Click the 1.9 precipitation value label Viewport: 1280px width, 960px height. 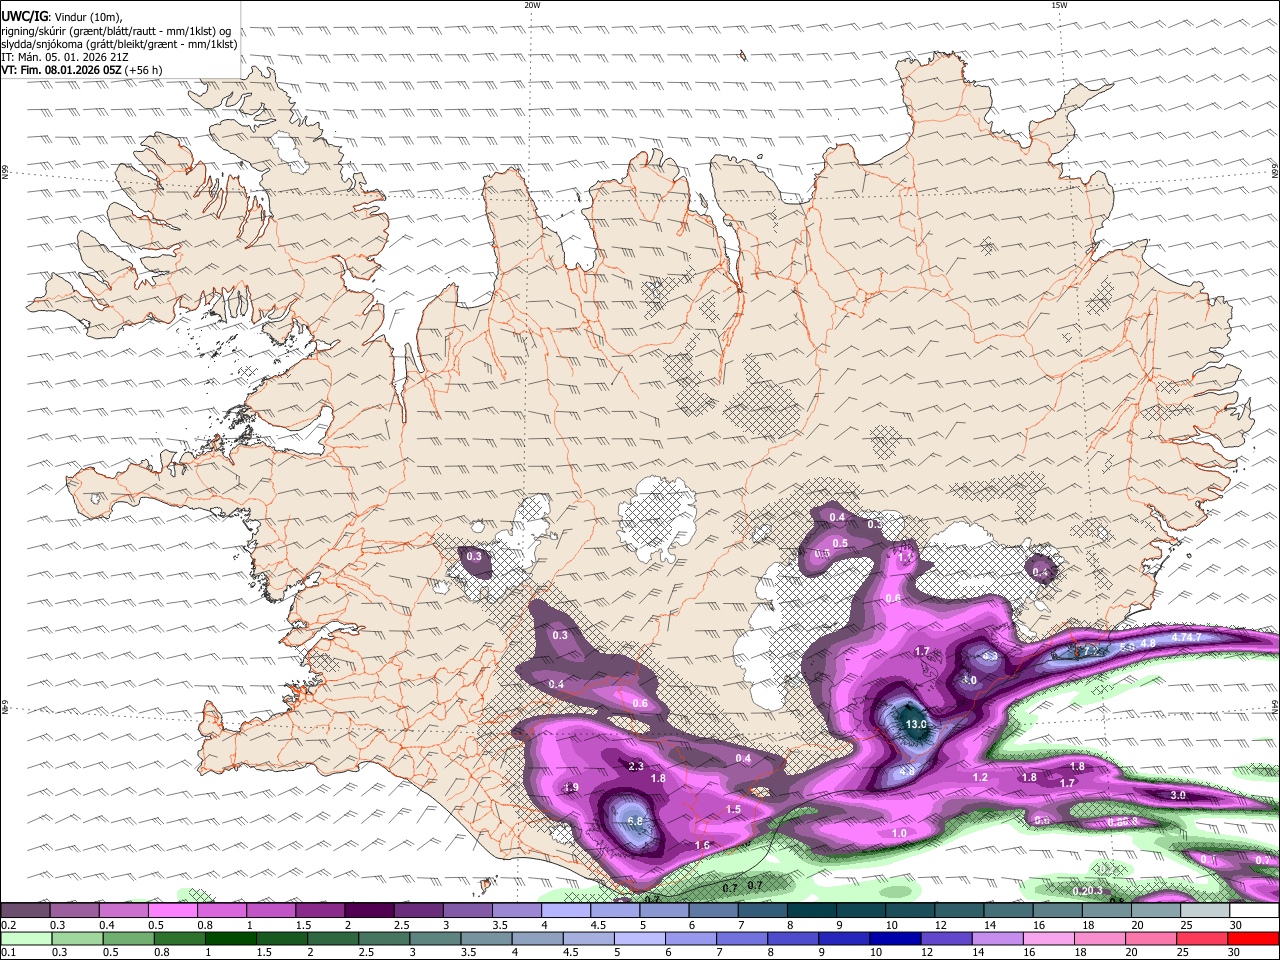click(571, 788)
